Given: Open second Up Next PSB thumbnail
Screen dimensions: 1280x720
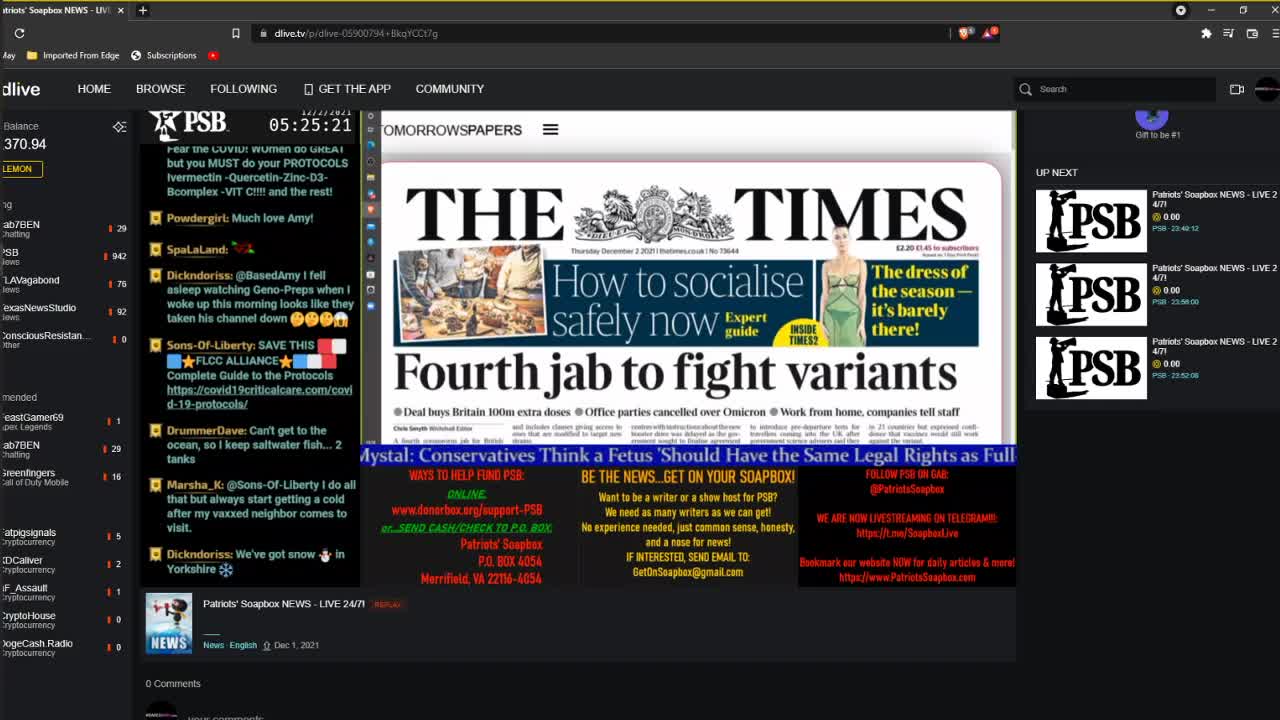Looking at the screenshot, I should [x=1091, y=294].
